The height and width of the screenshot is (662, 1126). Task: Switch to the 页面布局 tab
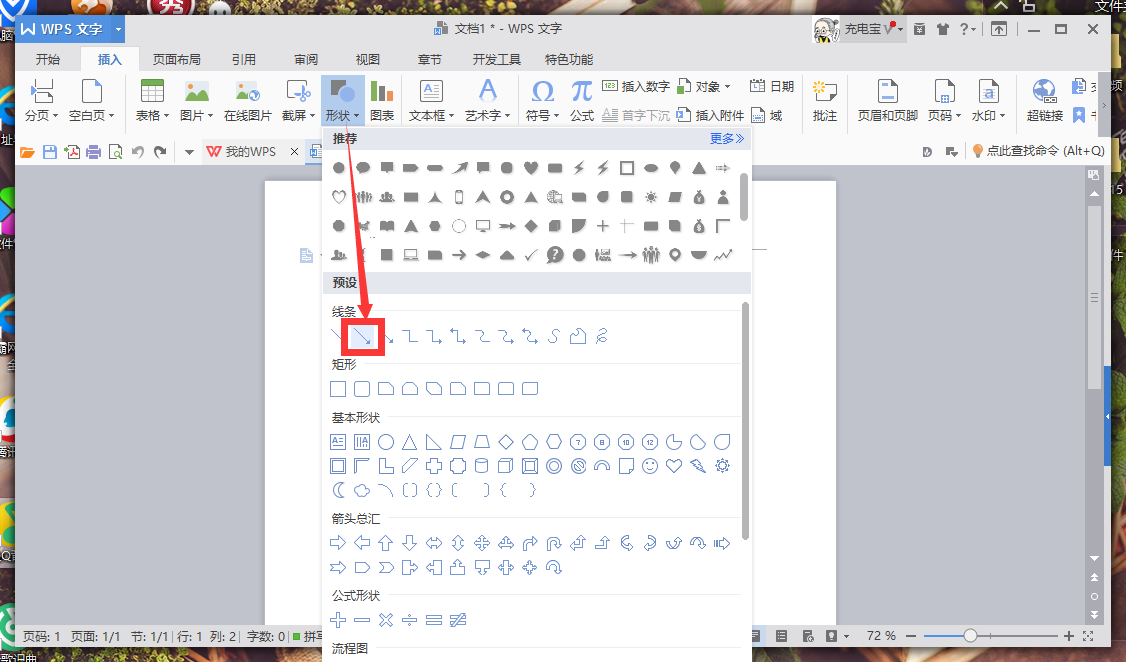pos(176,59)
